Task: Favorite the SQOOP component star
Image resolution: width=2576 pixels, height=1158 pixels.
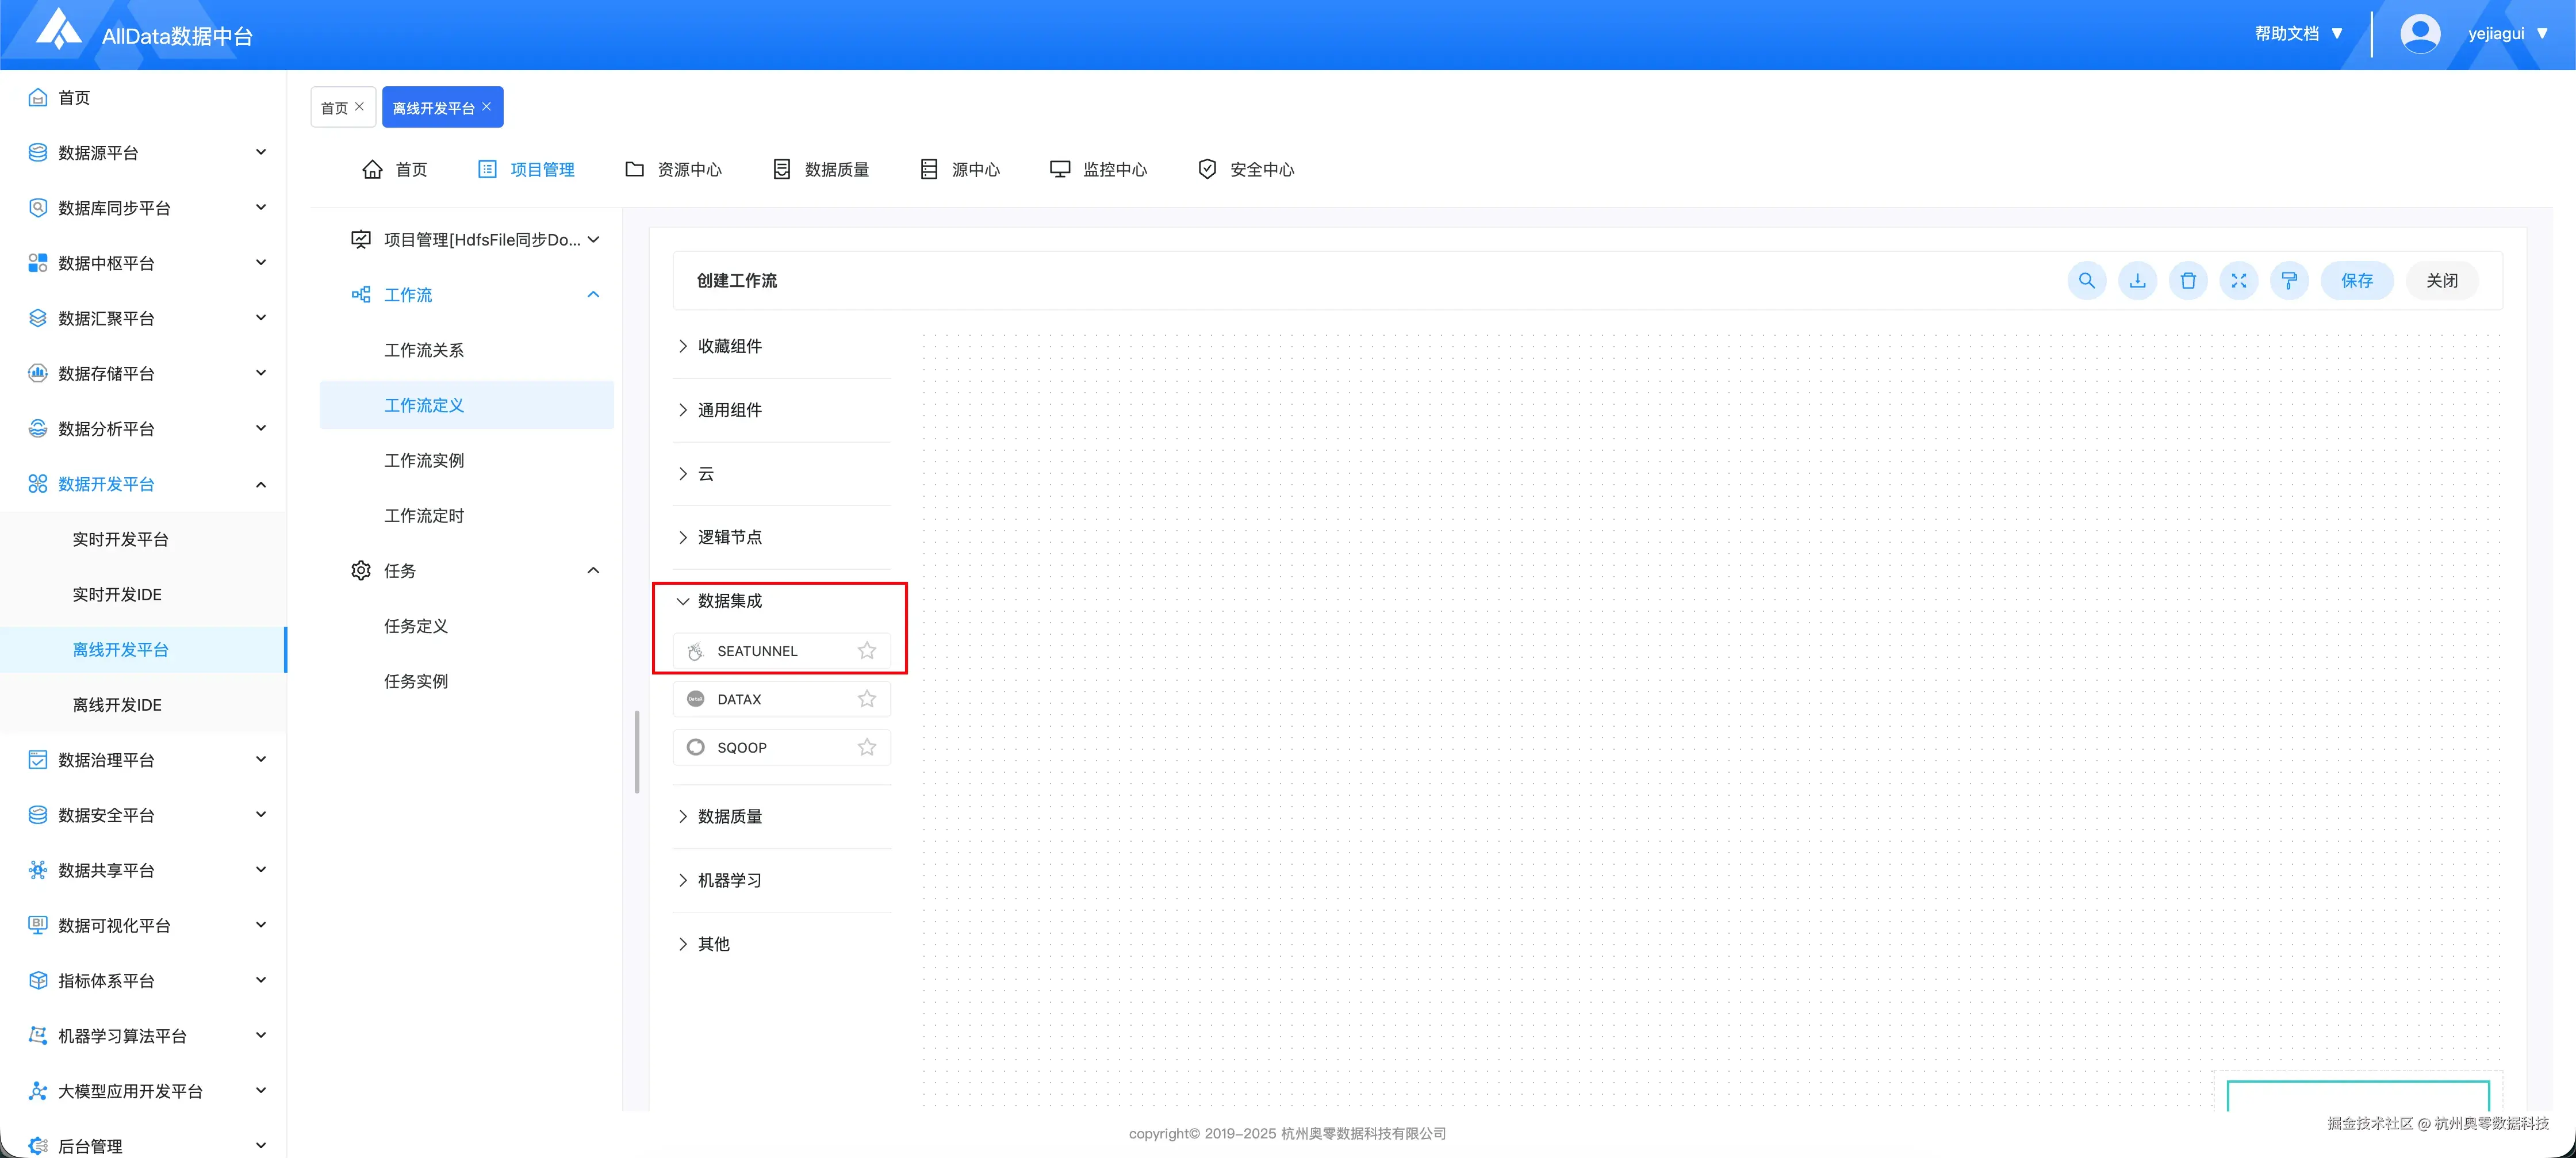Action: [x=866, y=747]
